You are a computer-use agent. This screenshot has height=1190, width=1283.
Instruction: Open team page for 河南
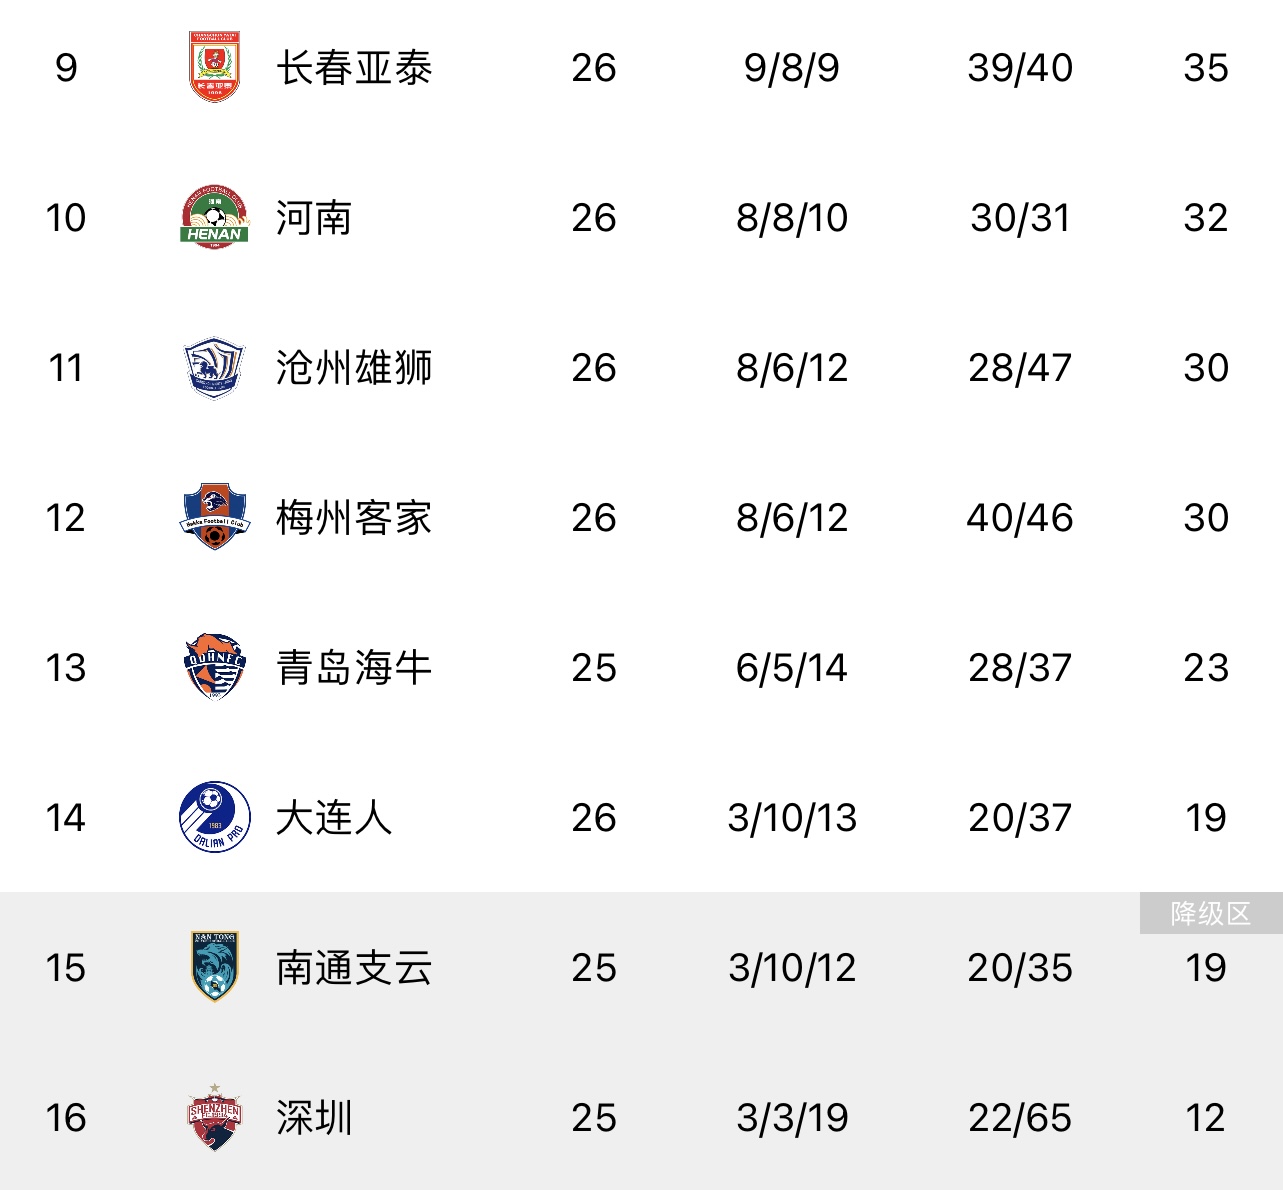314,218
